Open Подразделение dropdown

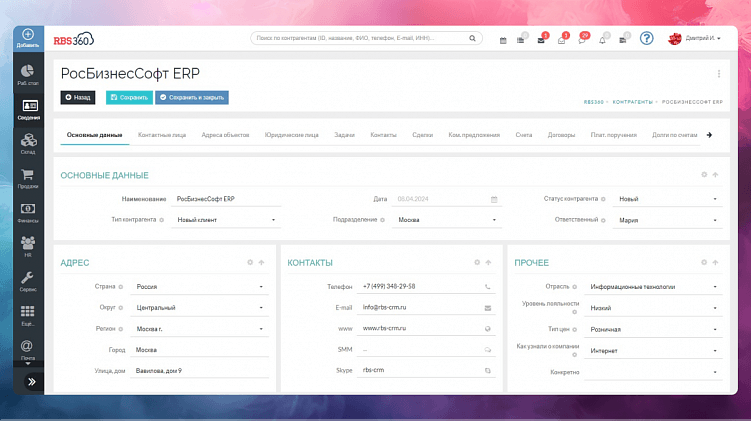(x=447, y=220)
